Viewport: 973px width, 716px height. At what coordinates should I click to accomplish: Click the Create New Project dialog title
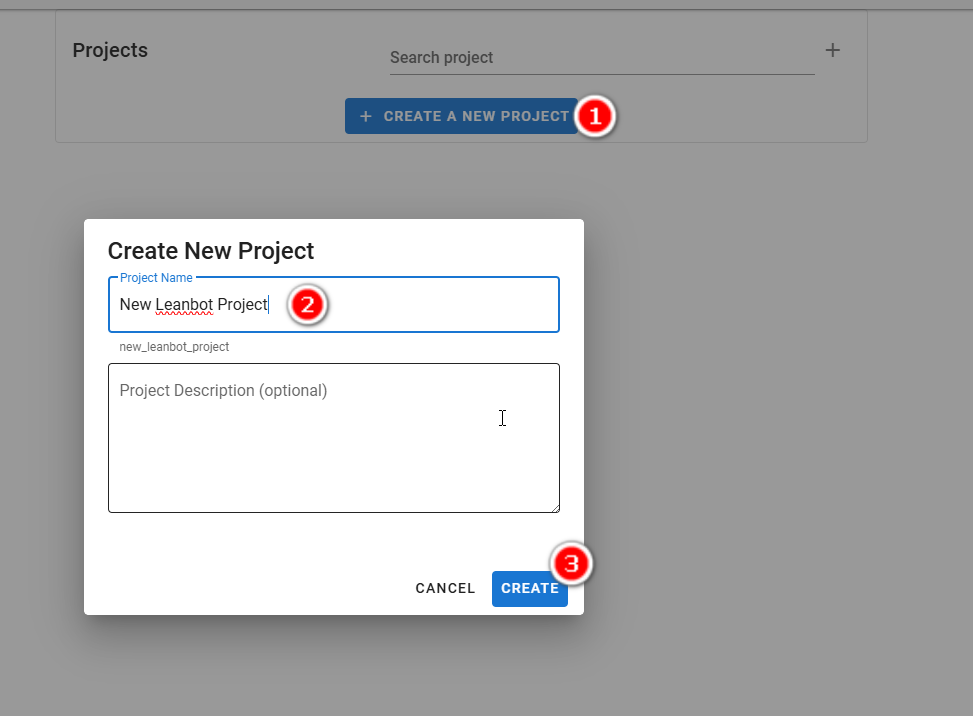pos(211,251)
